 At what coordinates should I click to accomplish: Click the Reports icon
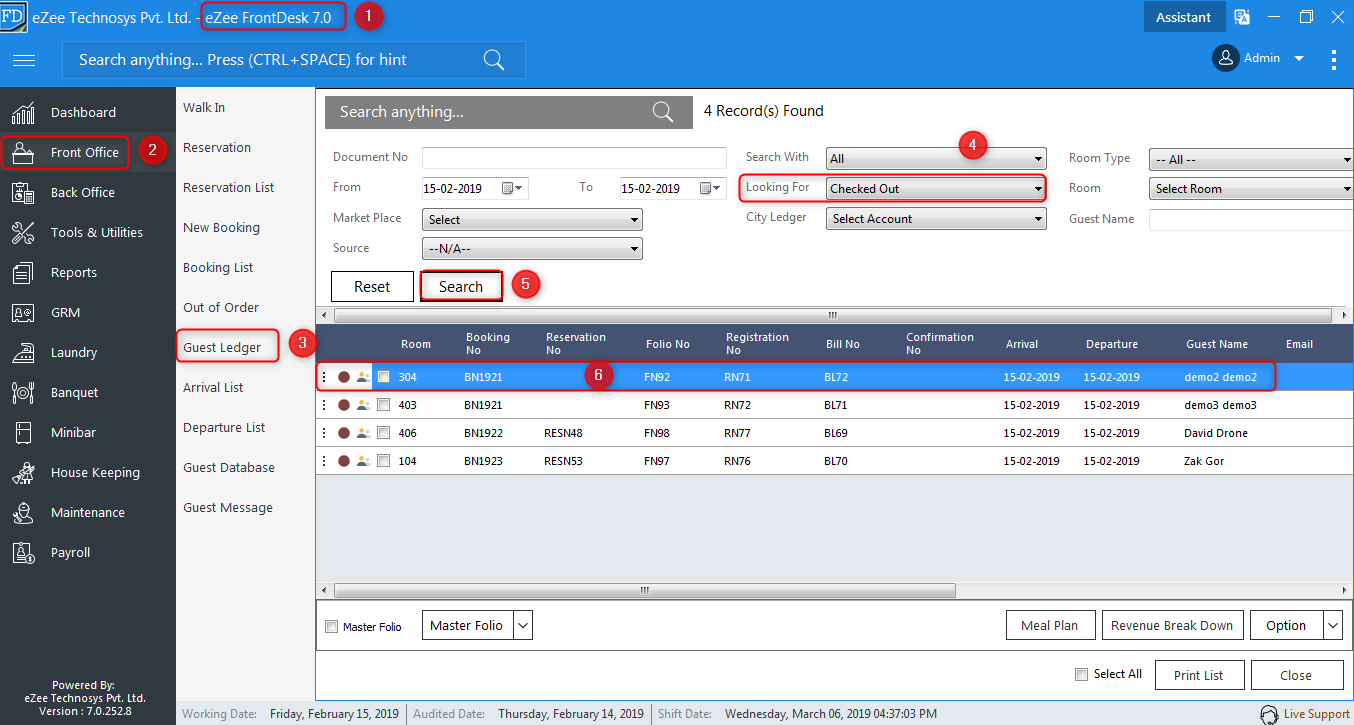23,272
